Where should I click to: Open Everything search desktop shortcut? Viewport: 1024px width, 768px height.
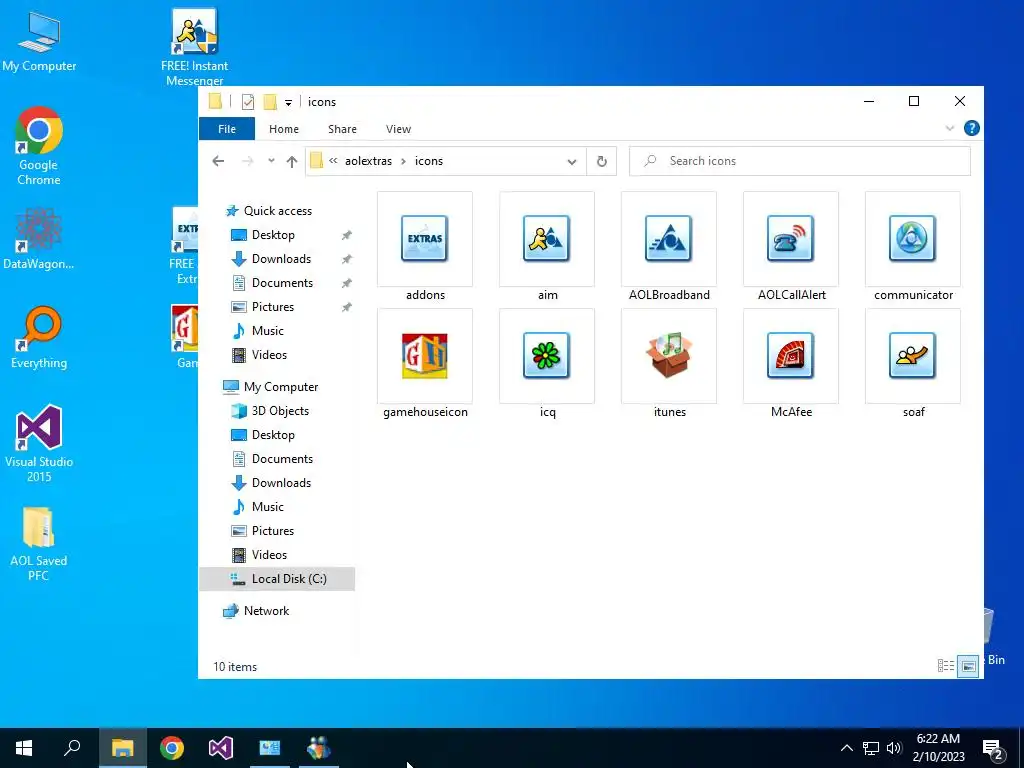point(39,337)
